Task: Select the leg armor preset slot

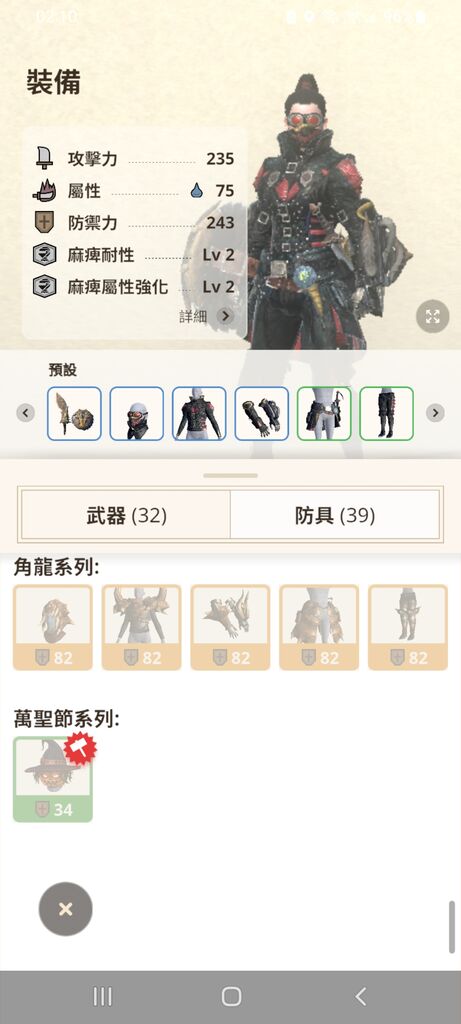Action: 387,413
